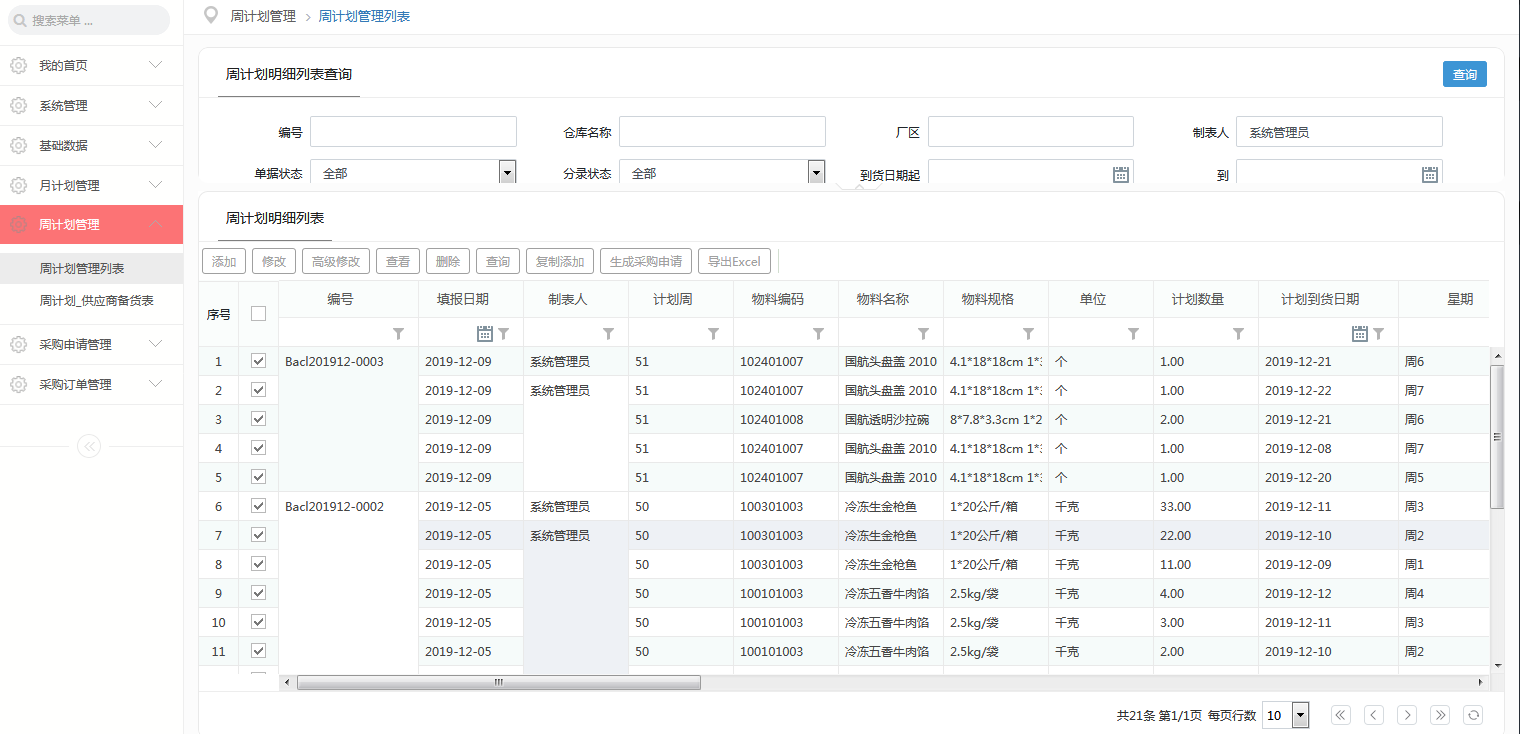Go to the next page of results

click(1407, 715)
